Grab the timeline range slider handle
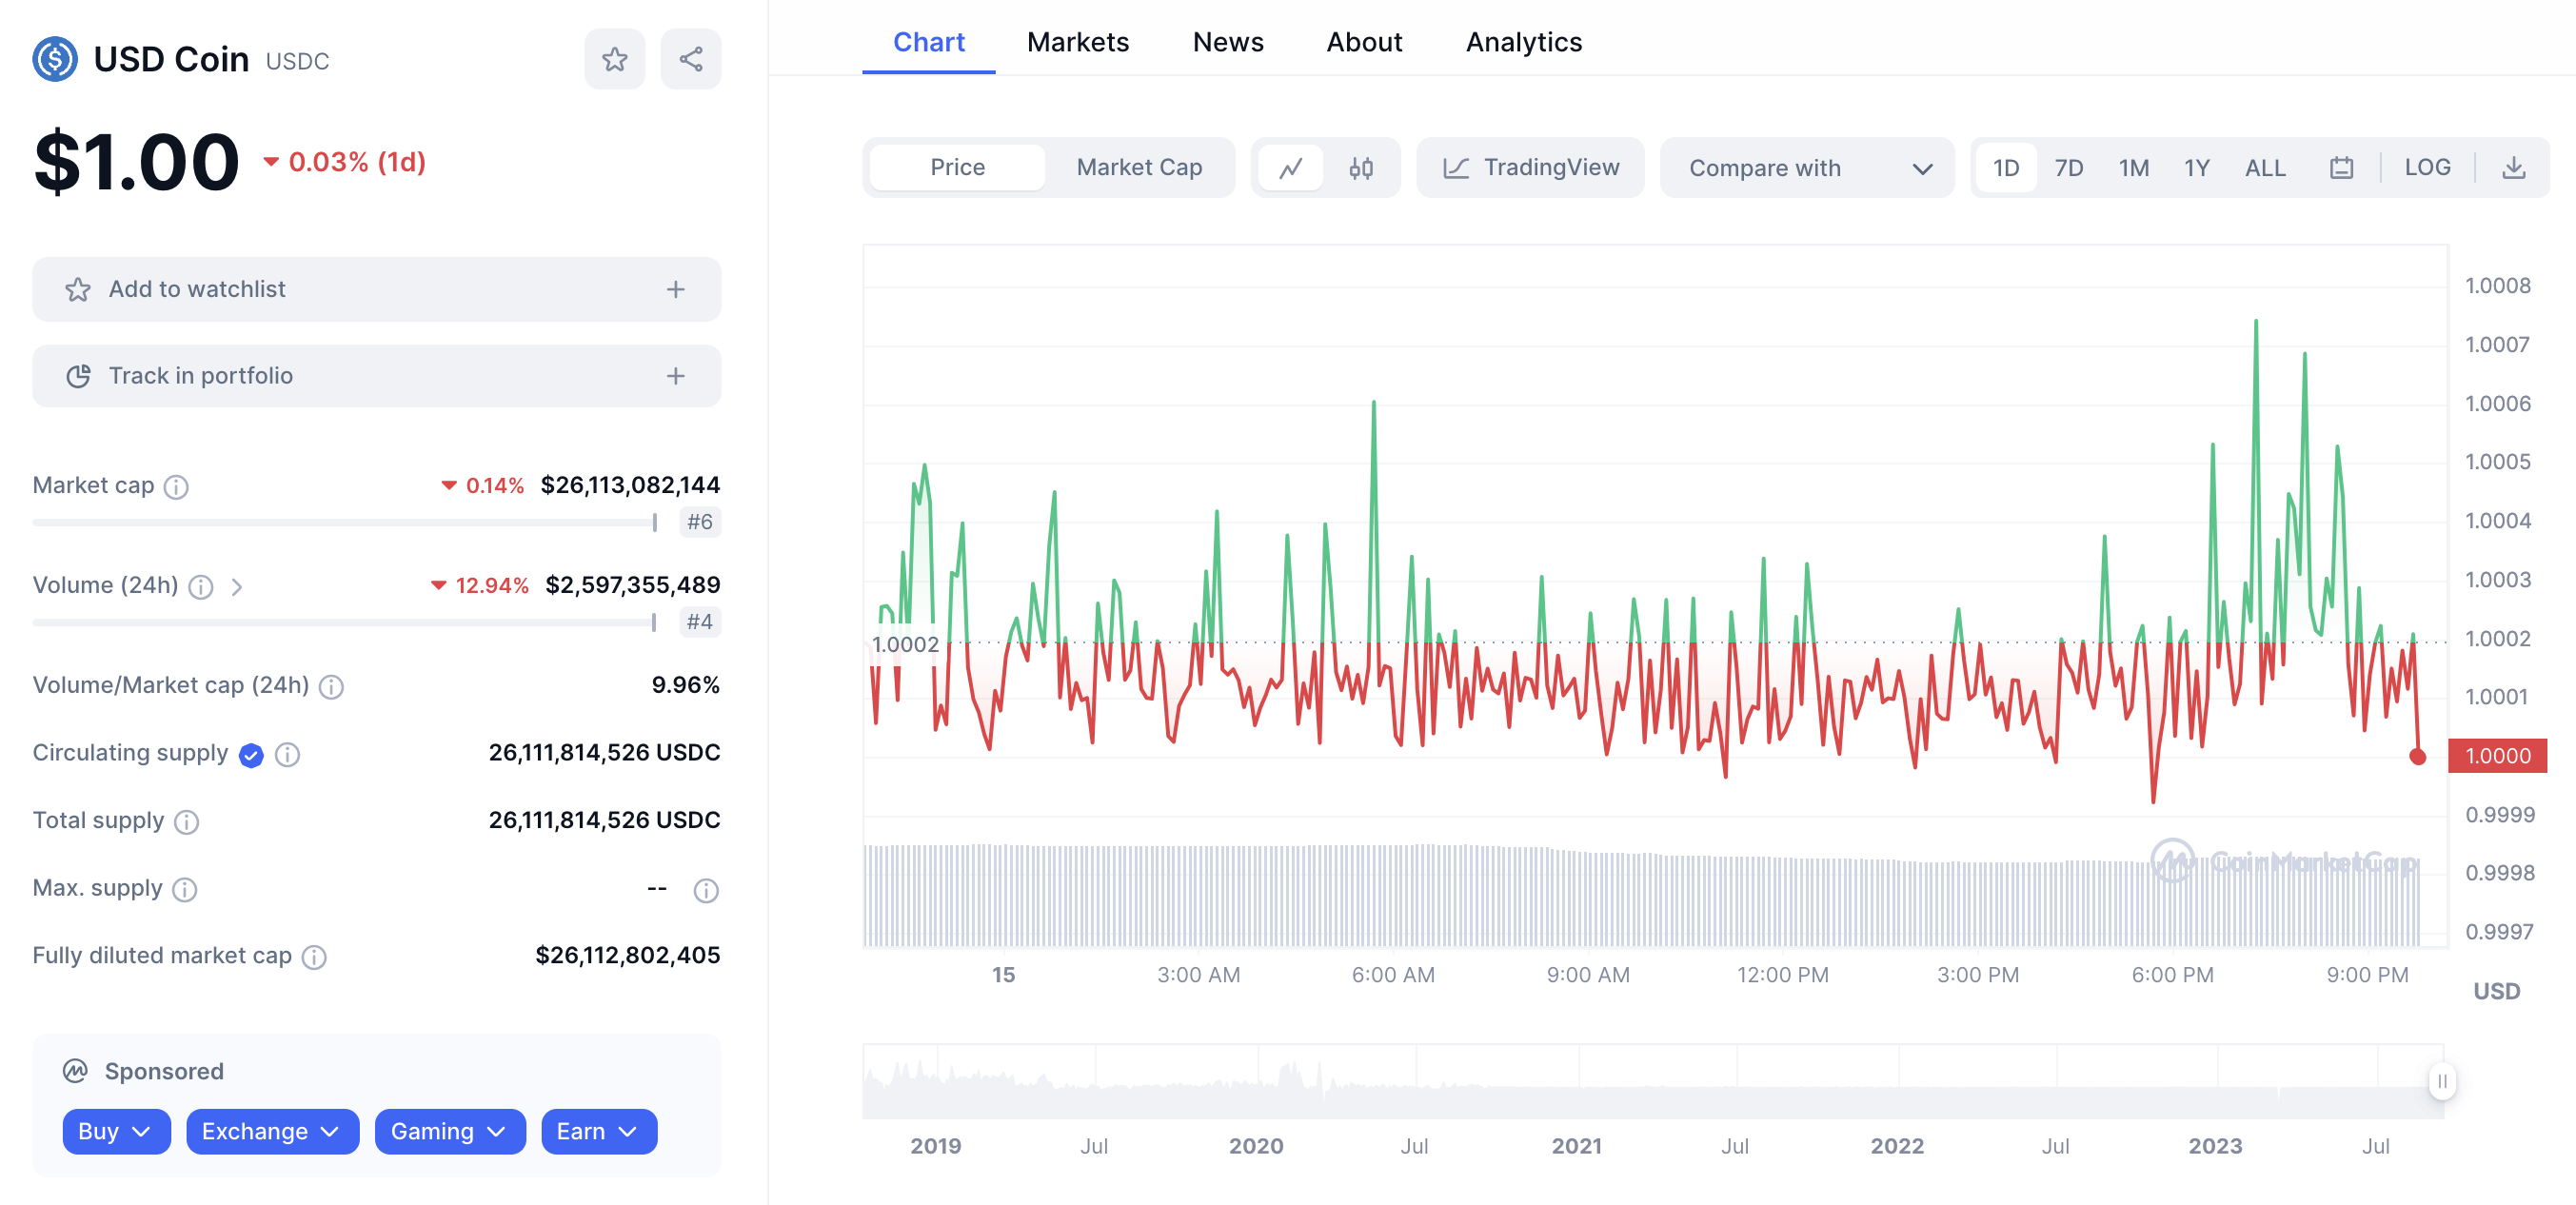 (x=2441, y=1081)
